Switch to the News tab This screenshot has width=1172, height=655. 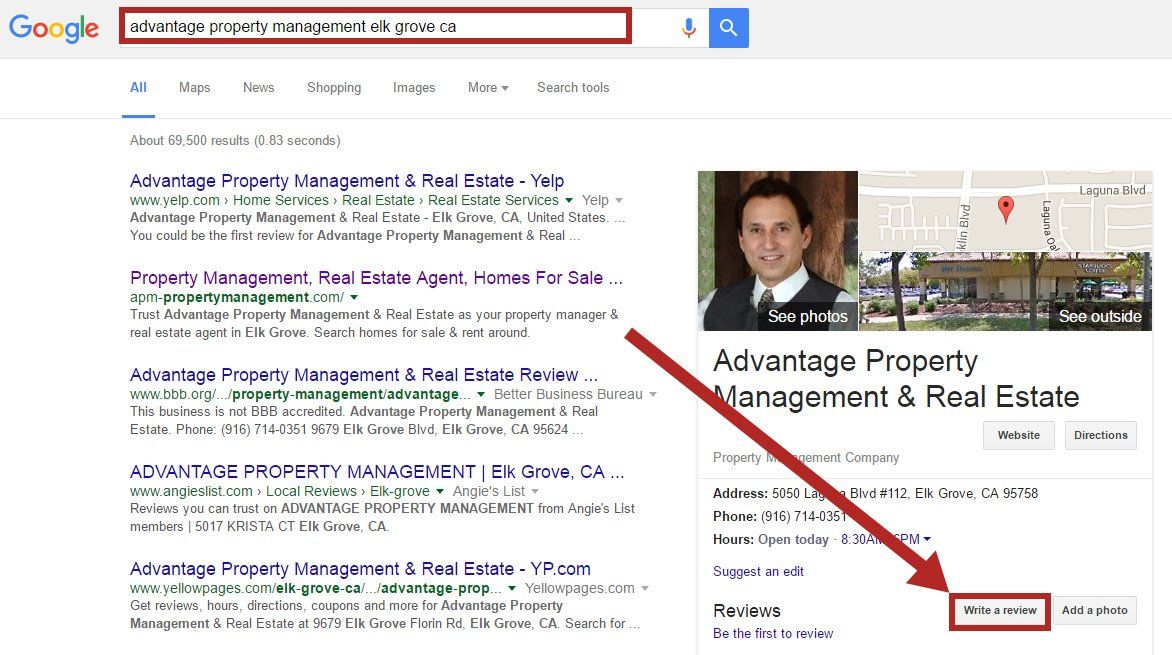tap(259, 87)
